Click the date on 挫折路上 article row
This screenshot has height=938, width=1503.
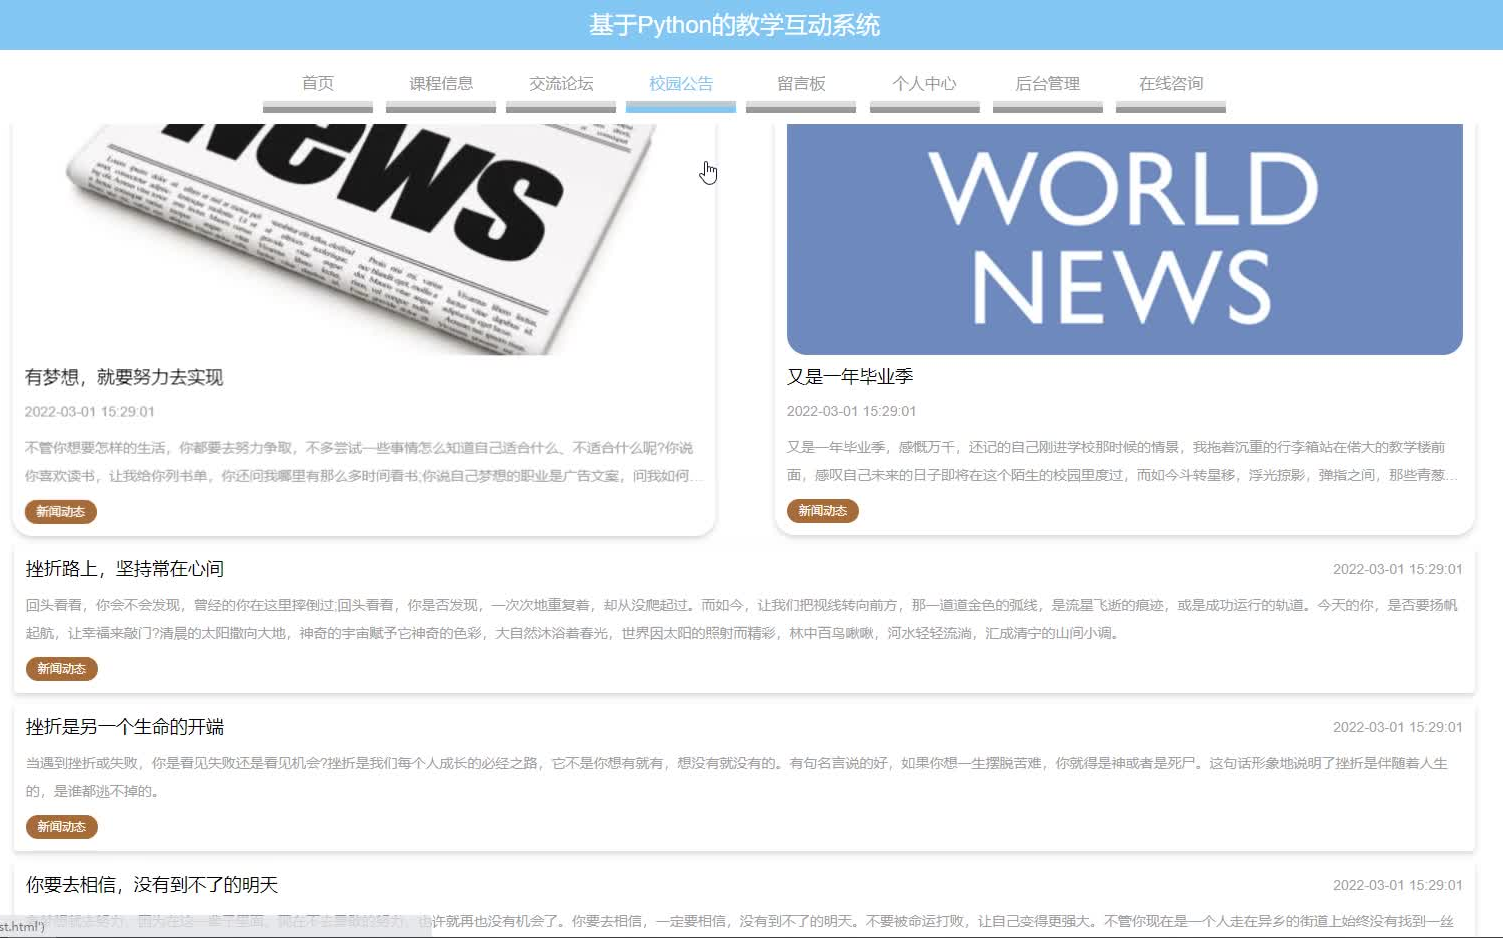coord(1398,569)
